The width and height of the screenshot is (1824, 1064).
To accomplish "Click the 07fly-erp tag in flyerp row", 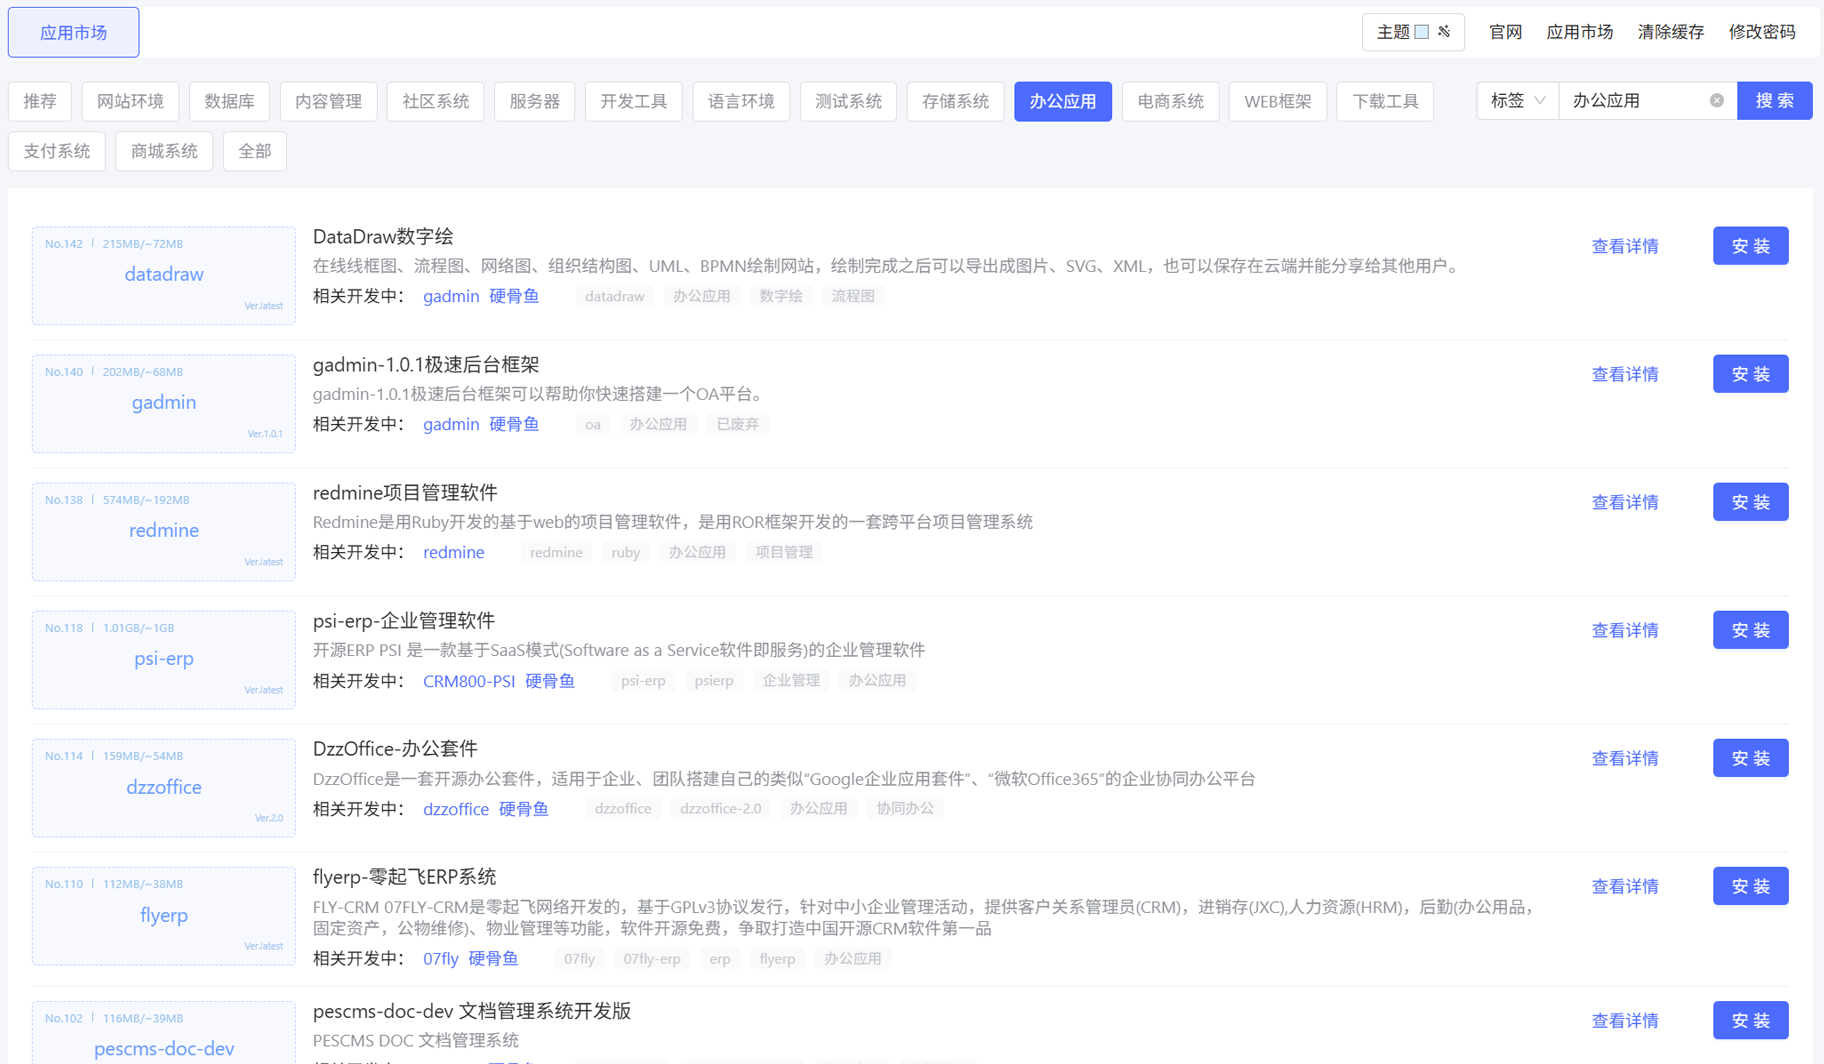I will [x=652, y=958].
